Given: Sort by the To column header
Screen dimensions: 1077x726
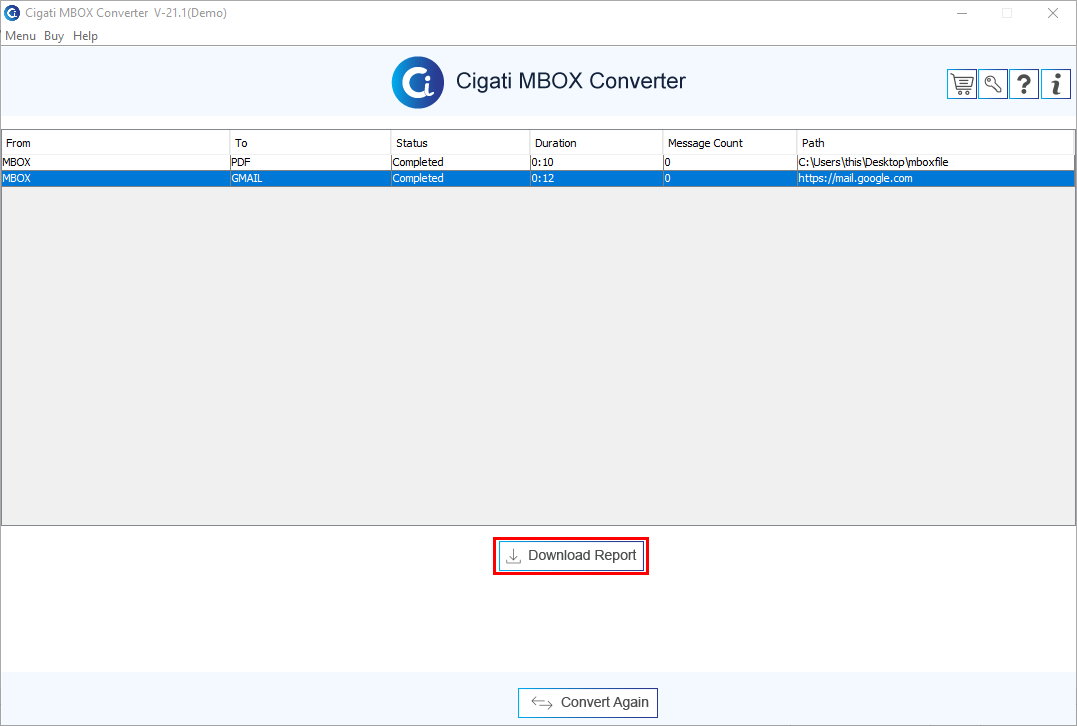Looking at the screenshot, I should point(310,143).
